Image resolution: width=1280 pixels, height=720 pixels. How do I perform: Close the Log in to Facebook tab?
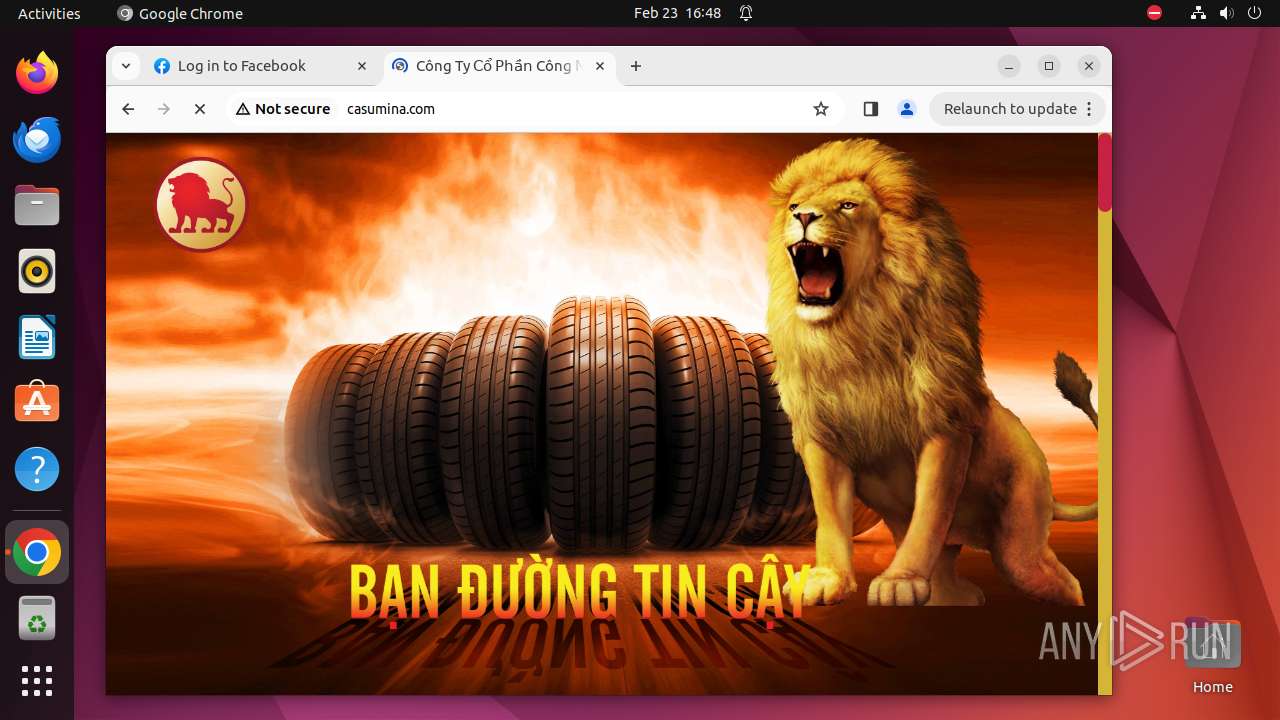click(362, 66)
